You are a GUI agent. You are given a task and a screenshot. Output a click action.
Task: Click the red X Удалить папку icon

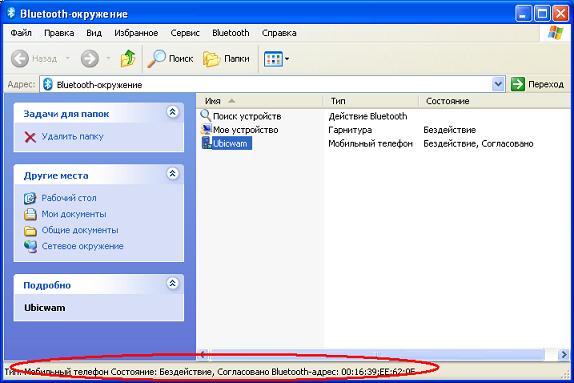coord(30,137)
